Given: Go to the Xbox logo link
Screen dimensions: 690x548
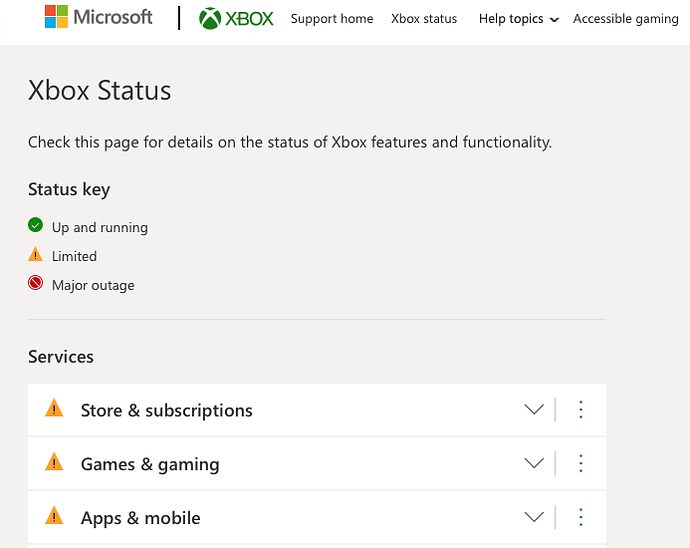Looking at the screenshot, I should coord(236,18).
